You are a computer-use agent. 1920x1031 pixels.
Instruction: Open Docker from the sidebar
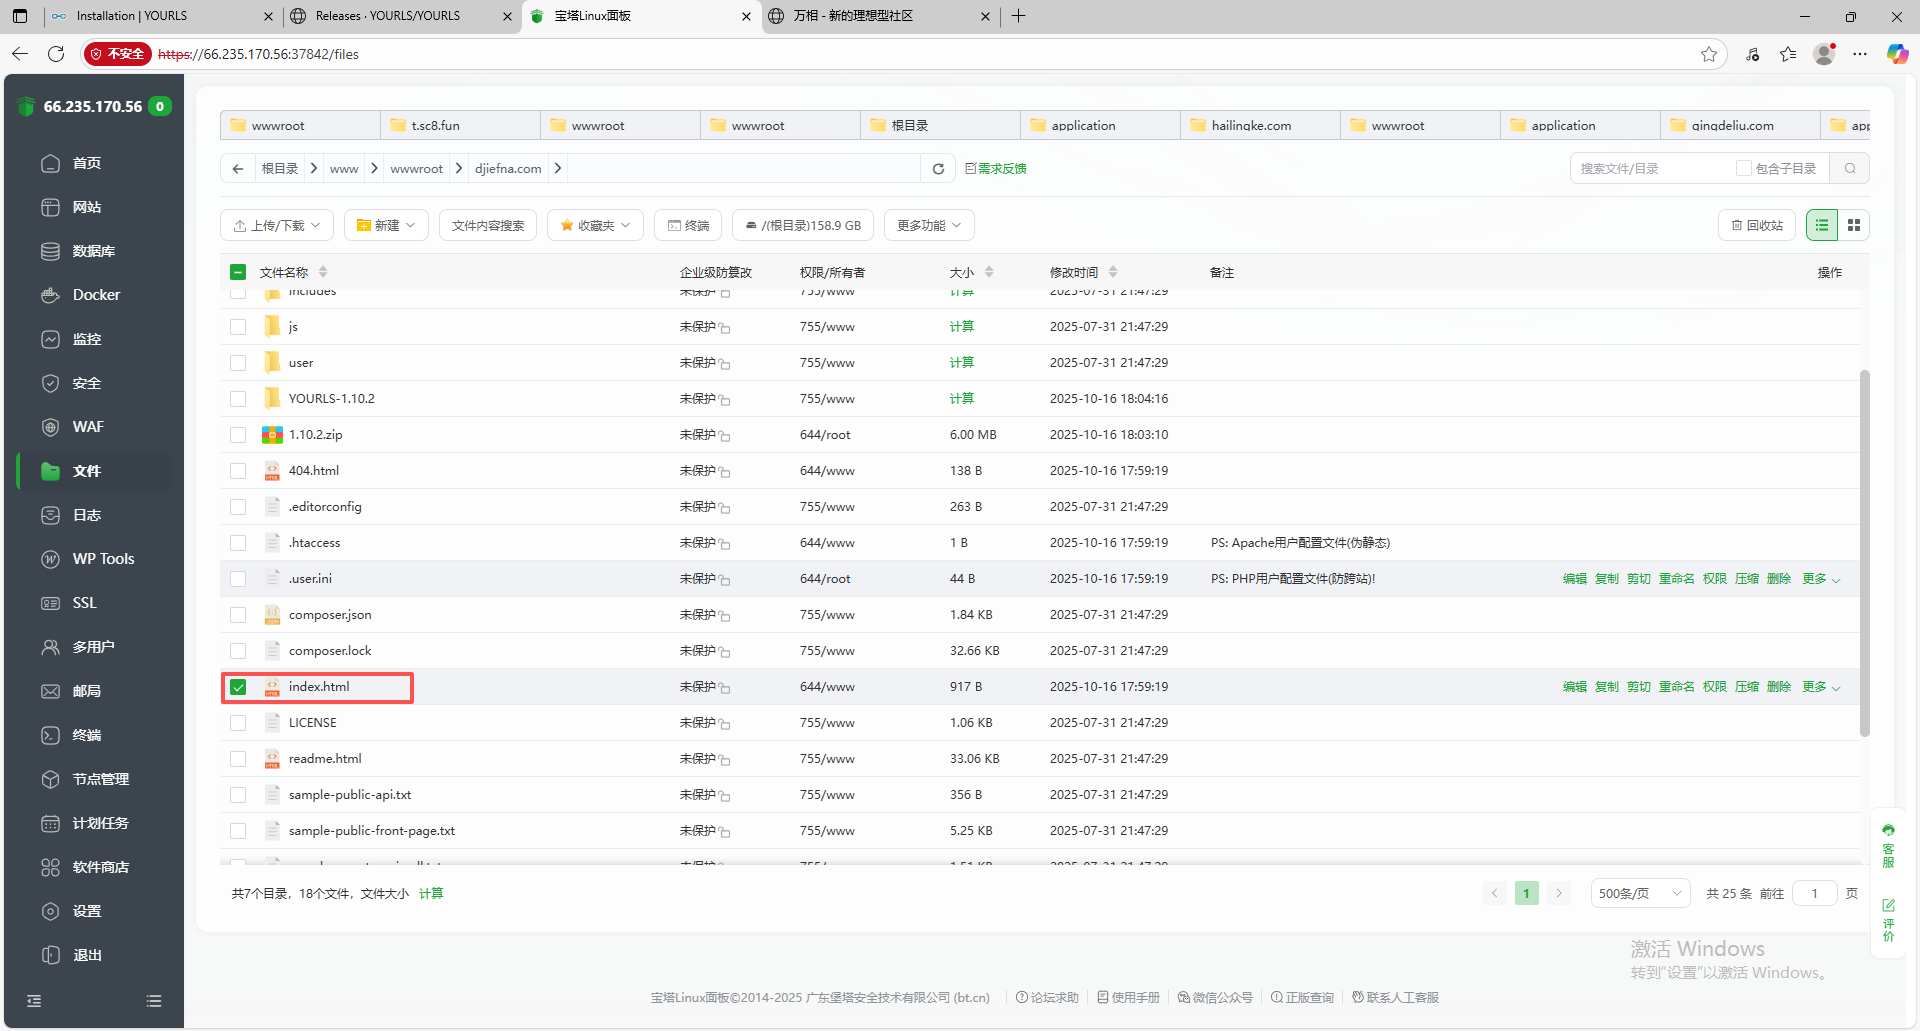pos(96,295)
